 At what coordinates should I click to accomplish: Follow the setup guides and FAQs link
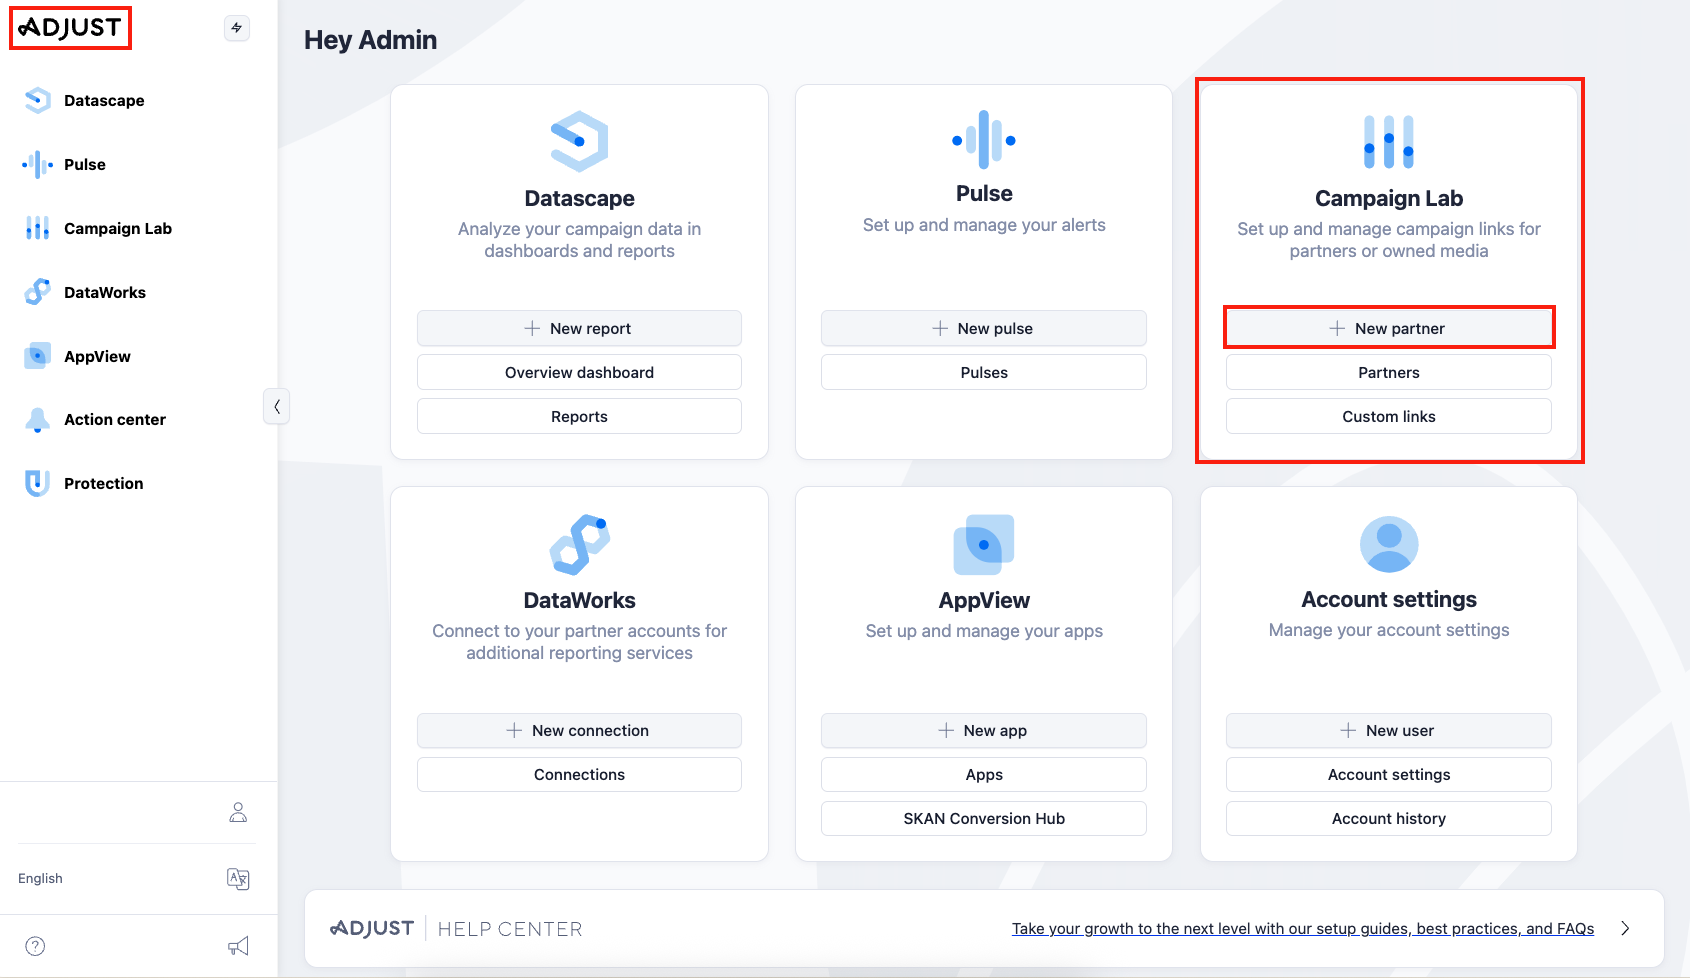pos(1303,929)
